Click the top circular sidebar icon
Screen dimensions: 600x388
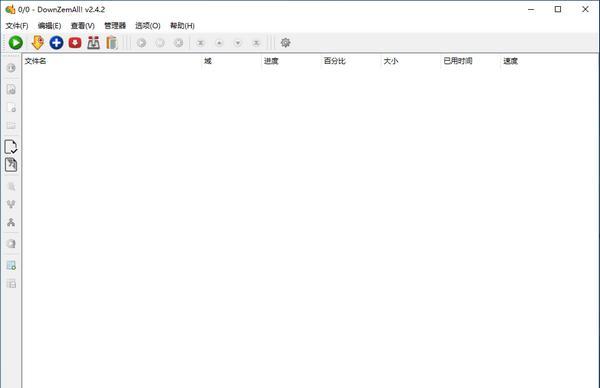tap(11, 68)
